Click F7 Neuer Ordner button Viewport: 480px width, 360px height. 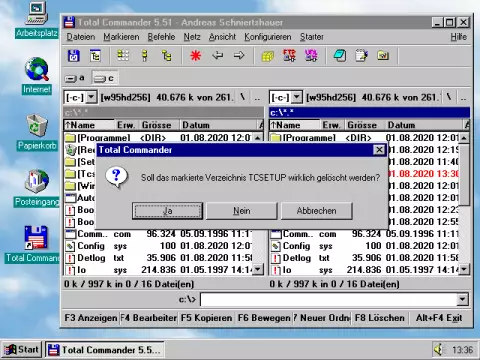322,318
